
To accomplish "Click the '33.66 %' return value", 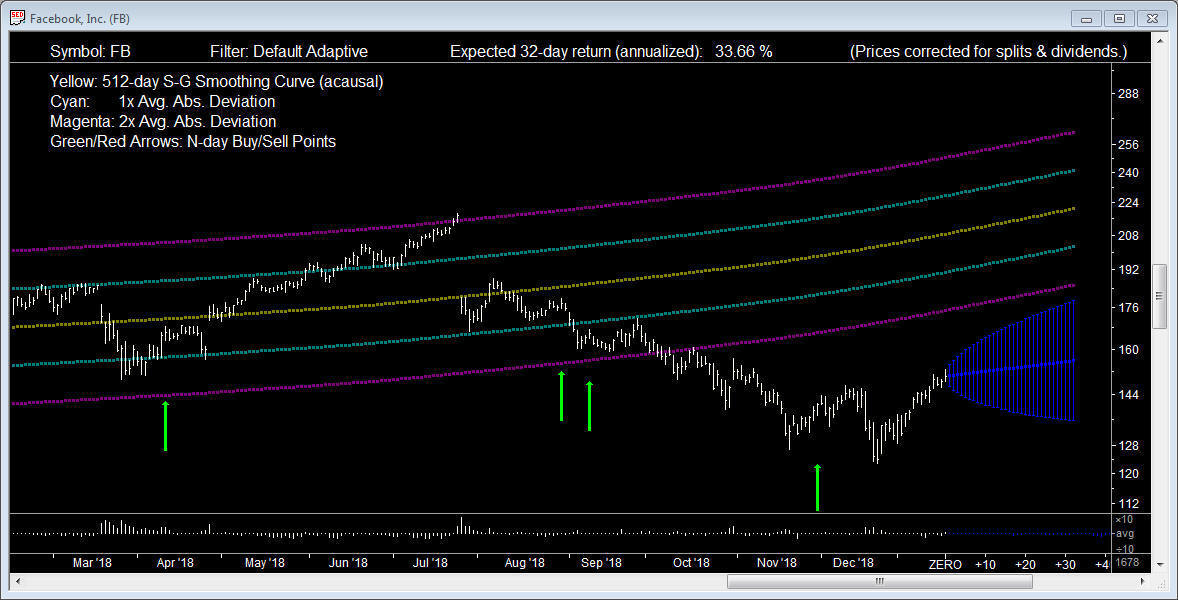I will (x=745, y=51).
